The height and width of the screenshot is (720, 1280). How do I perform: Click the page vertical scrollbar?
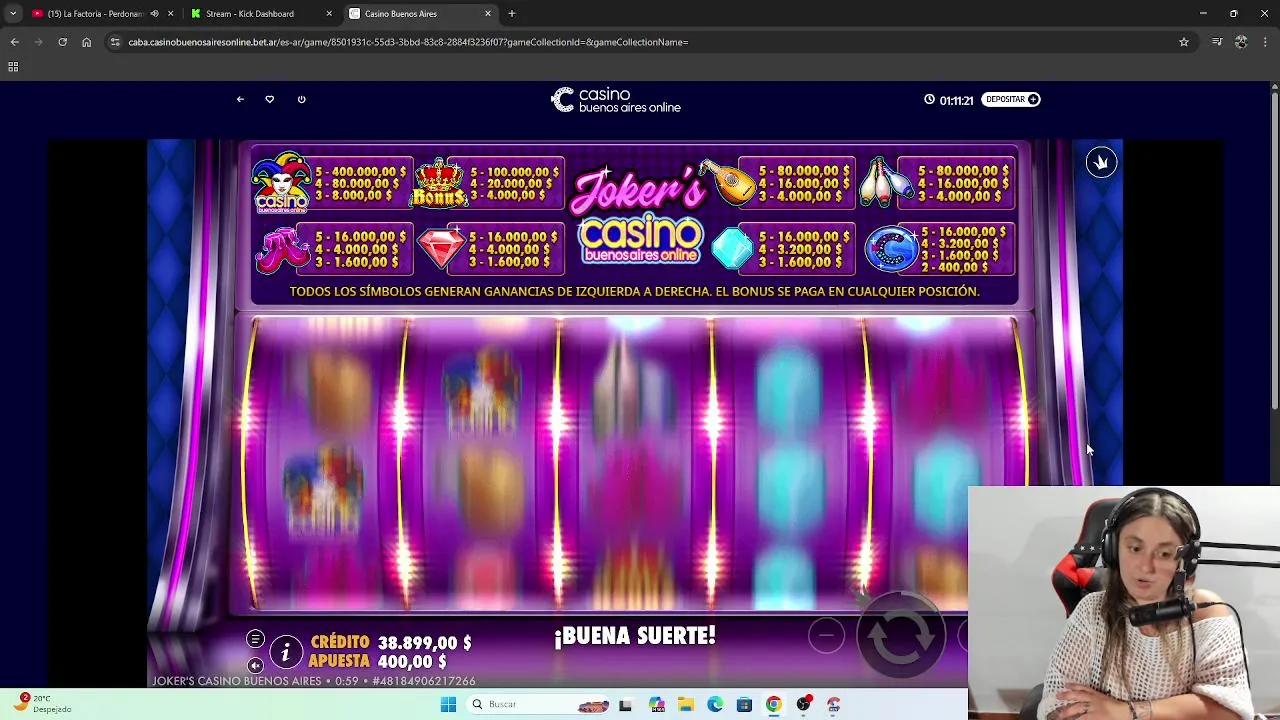click(x=1274, y=250)
